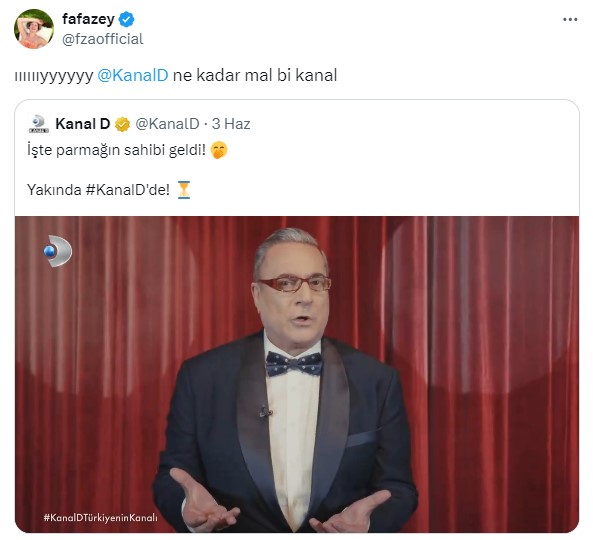Click the tweet text 'ne kadar mal bi kanal'
This screenshot has width=593, height=540.
coord(255,75)
